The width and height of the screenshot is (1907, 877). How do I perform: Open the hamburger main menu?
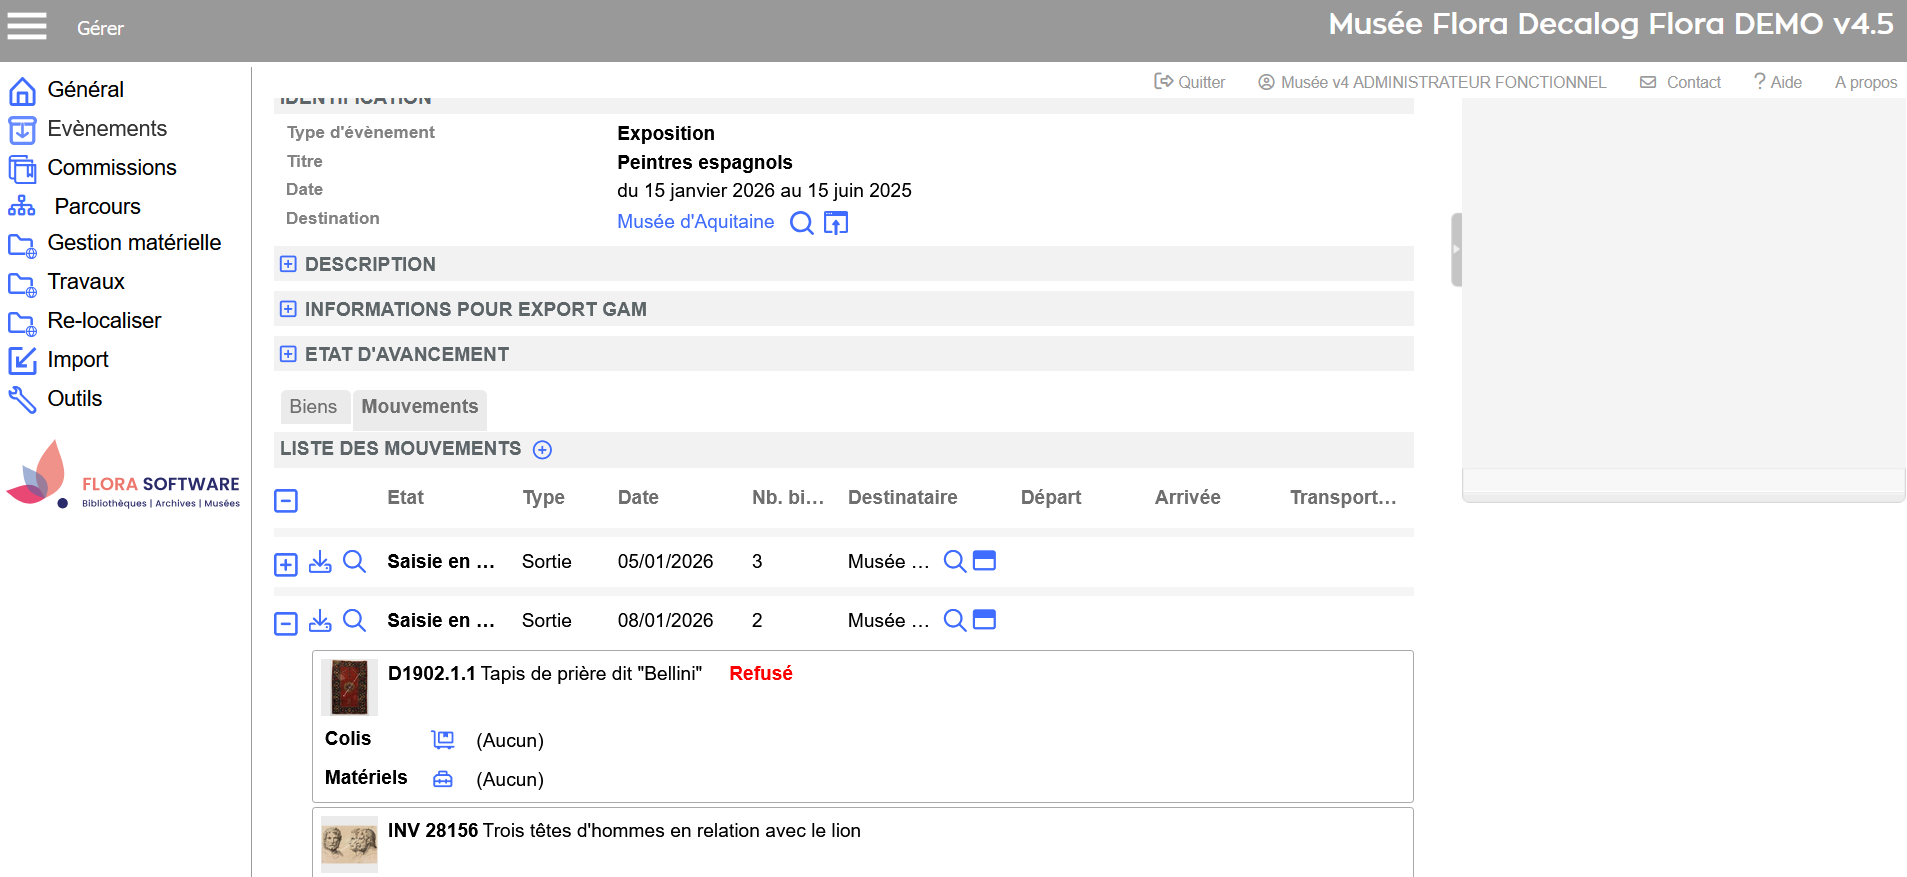[27, 27]
